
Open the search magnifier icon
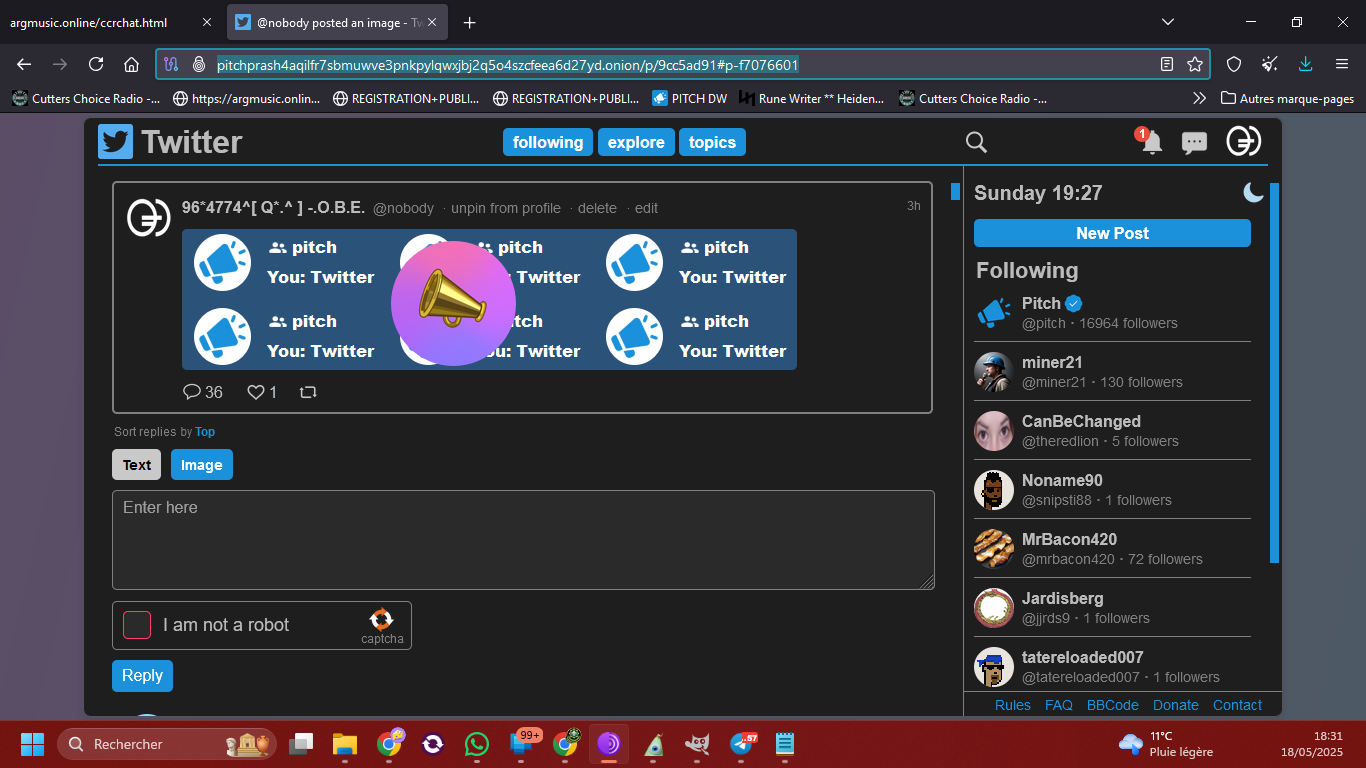[976, 142]
